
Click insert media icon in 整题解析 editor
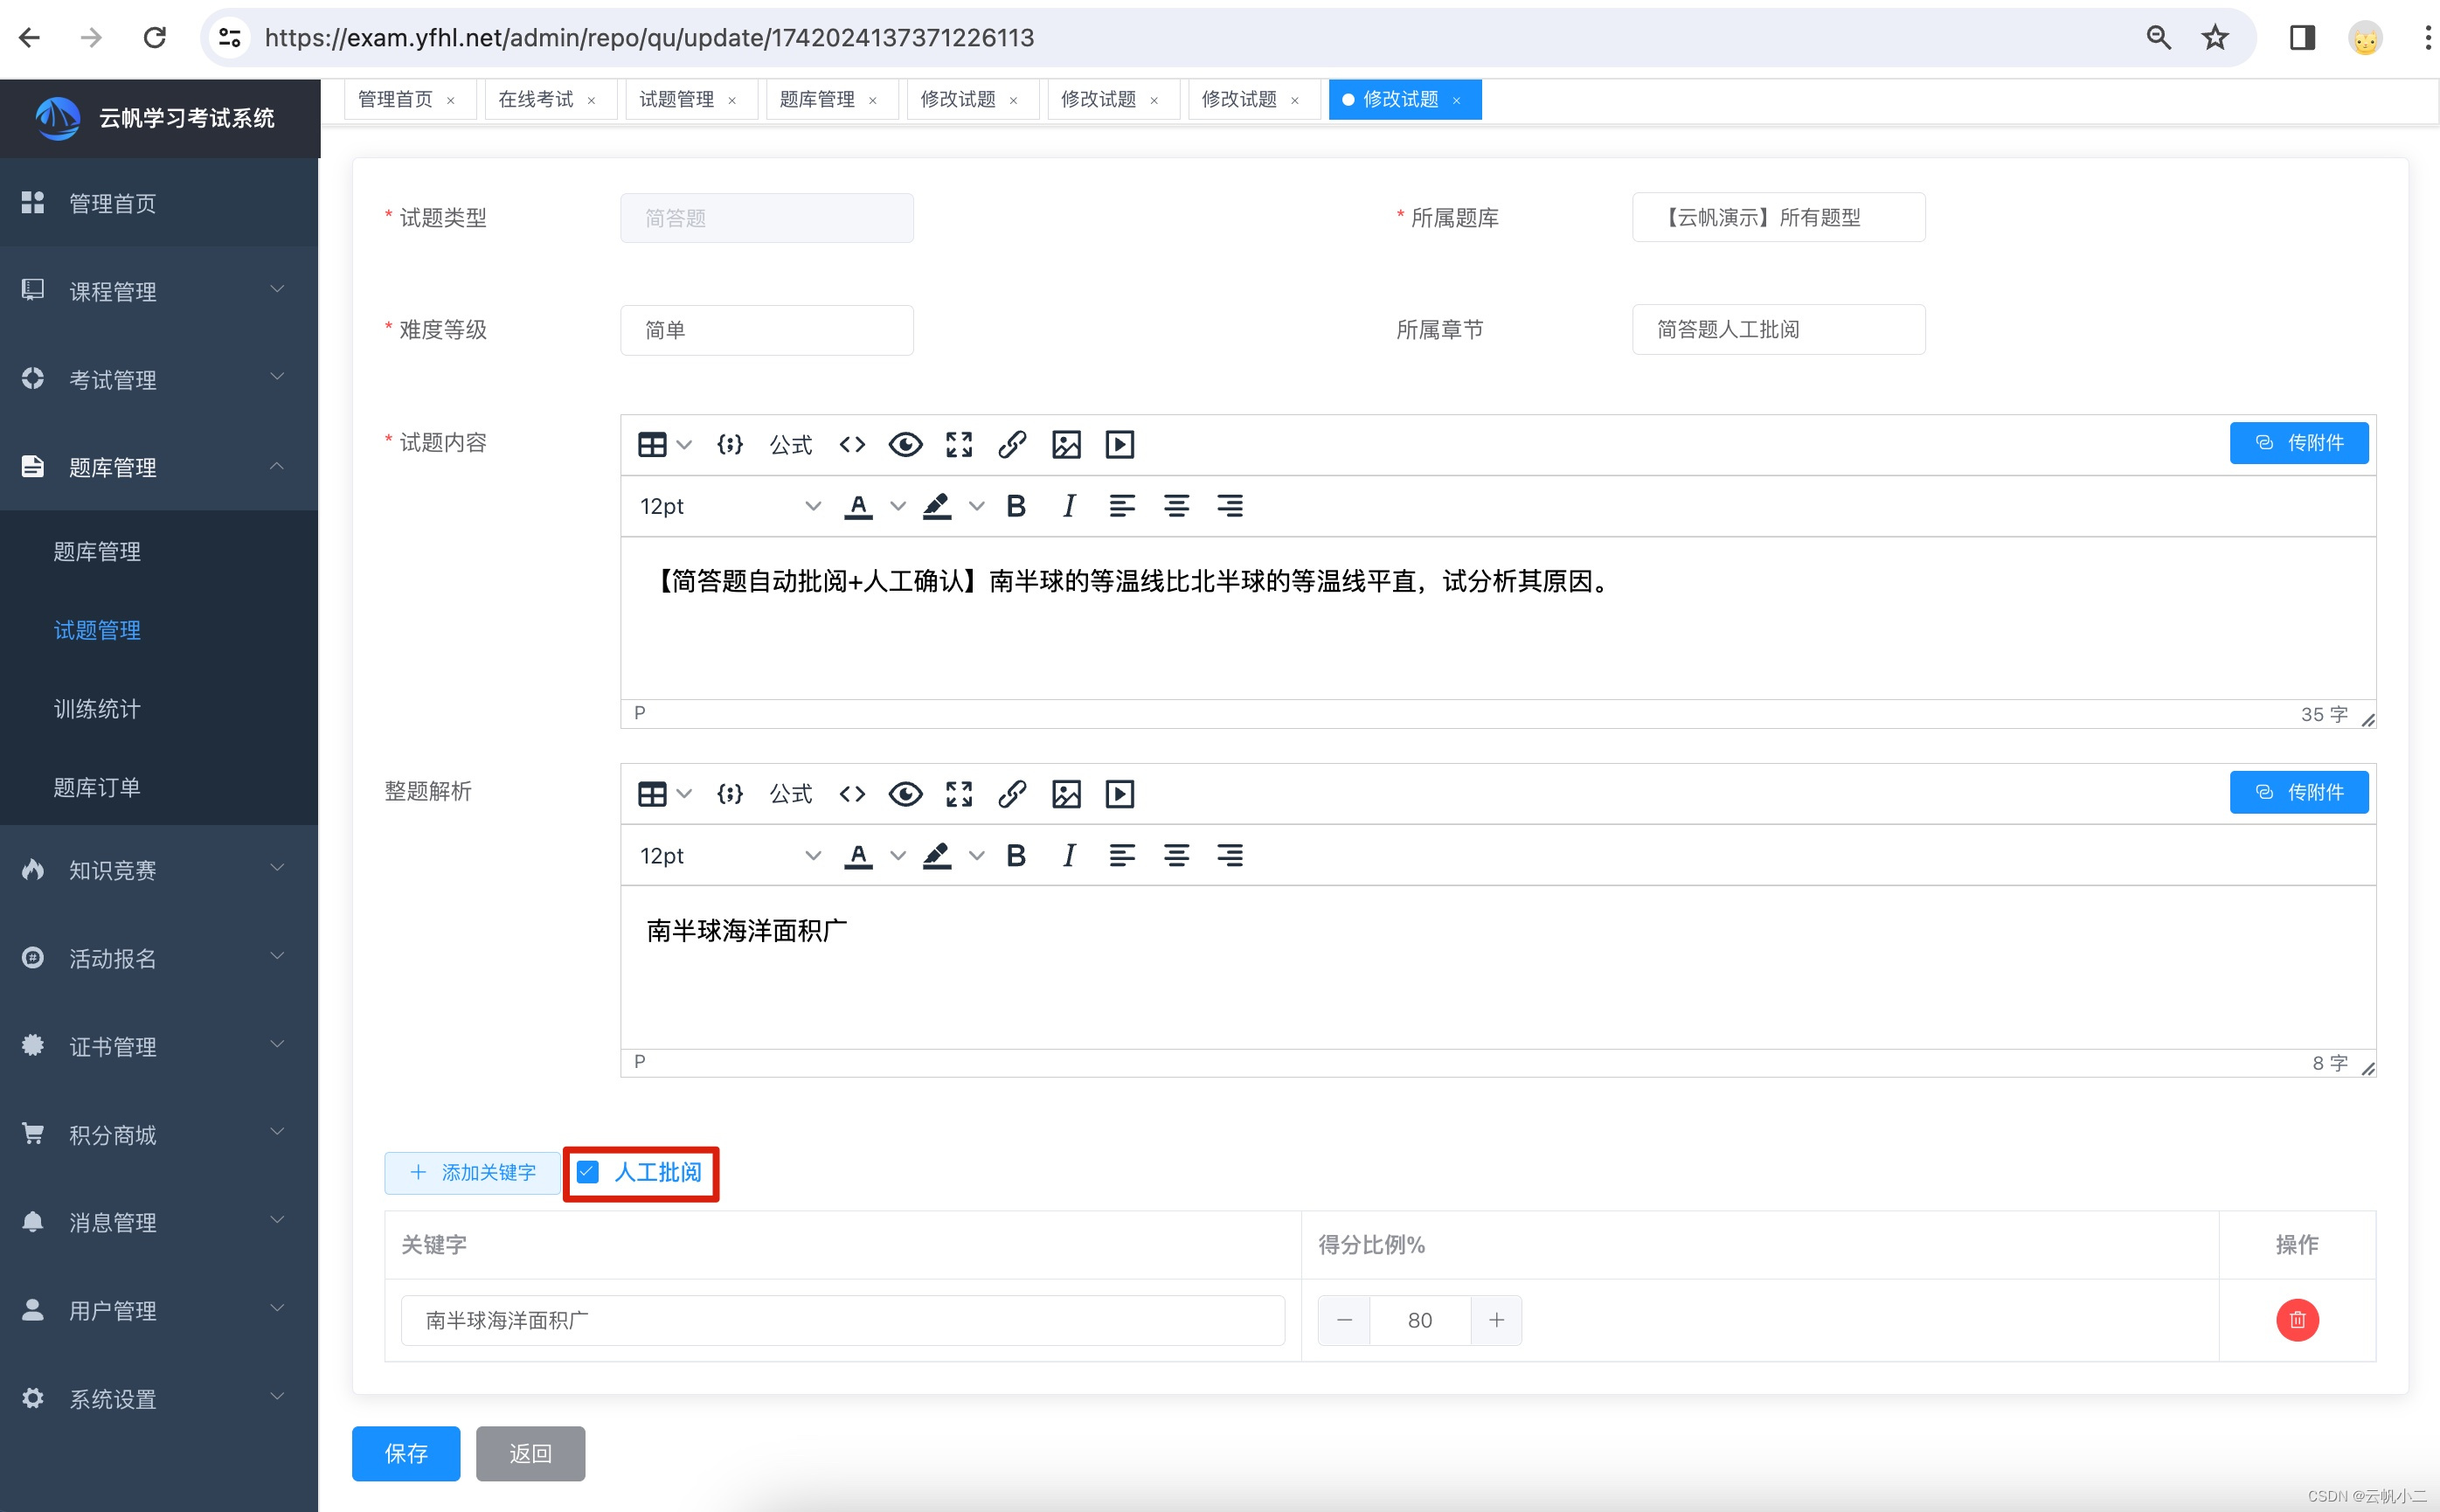1119,794
